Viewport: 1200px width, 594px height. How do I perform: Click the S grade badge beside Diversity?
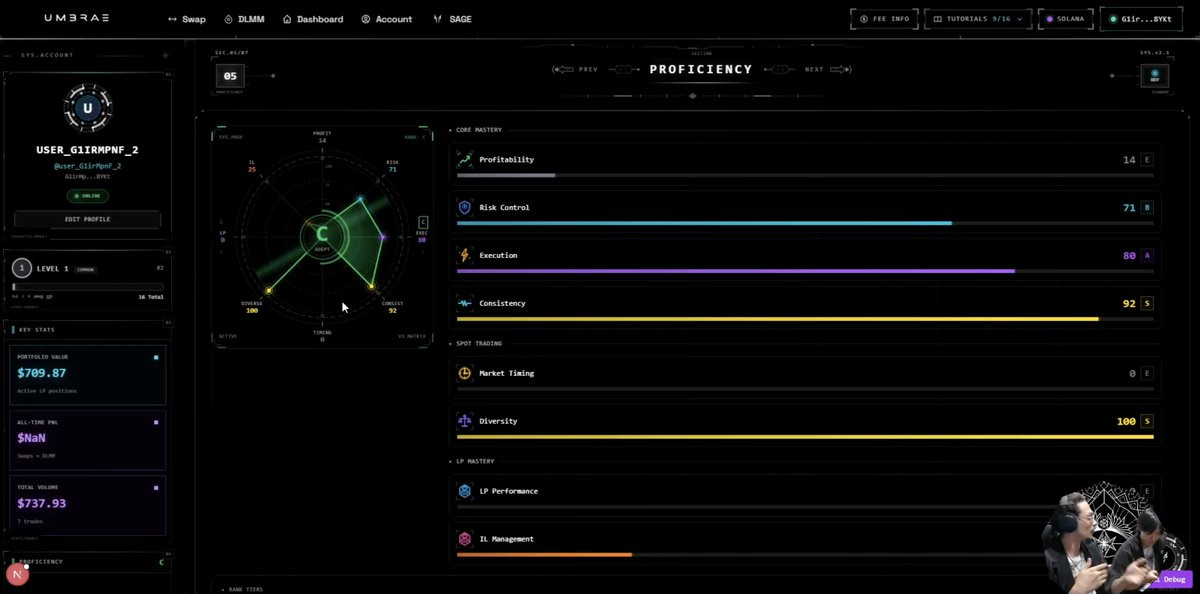(x=1147, y=421)
